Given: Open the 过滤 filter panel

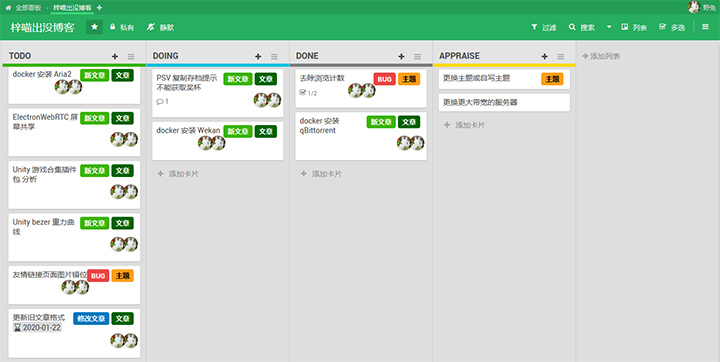Looking at the screenshot, I should (544, 27).
